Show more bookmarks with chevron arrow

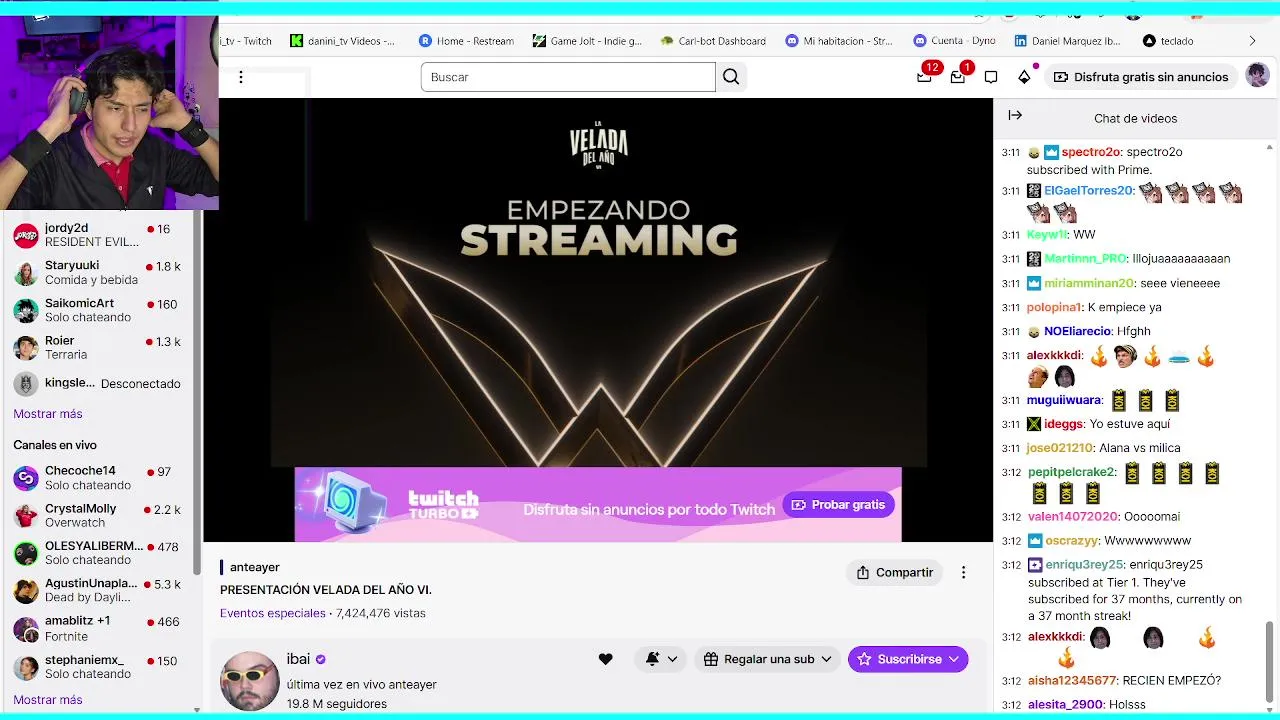tap(1252, 41)
